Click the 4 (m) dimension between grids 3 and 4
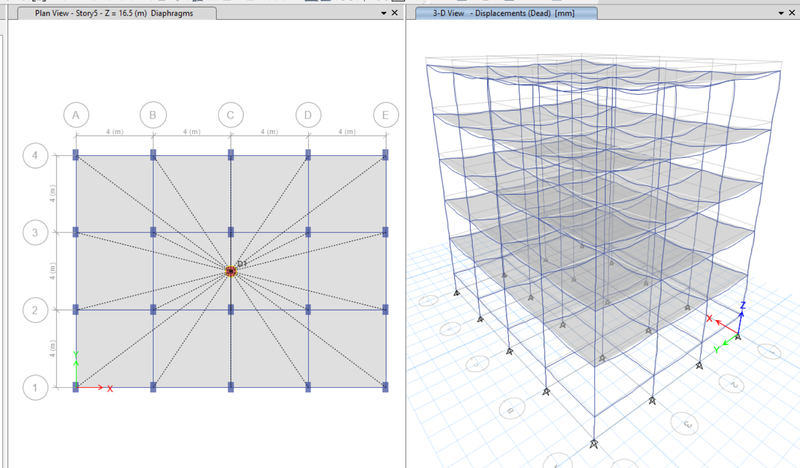 [x=53, y=193]
